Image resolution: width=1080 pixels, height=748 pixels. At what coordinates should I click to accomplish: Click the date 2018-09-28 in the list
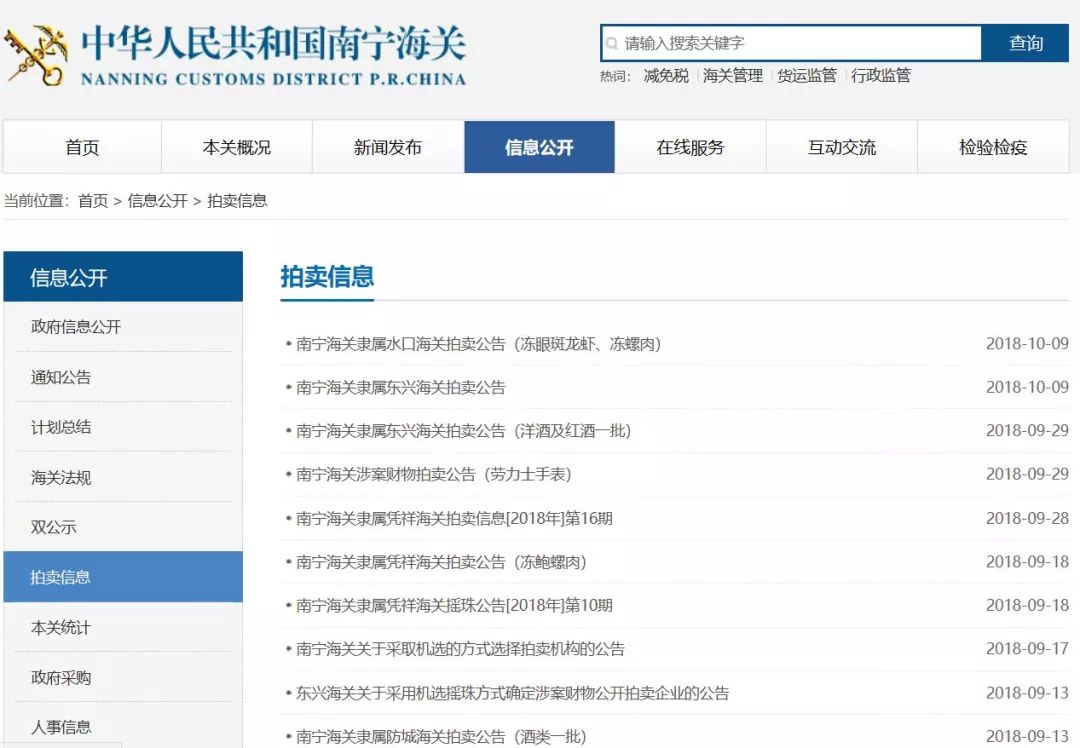[x=1027, y=518]
